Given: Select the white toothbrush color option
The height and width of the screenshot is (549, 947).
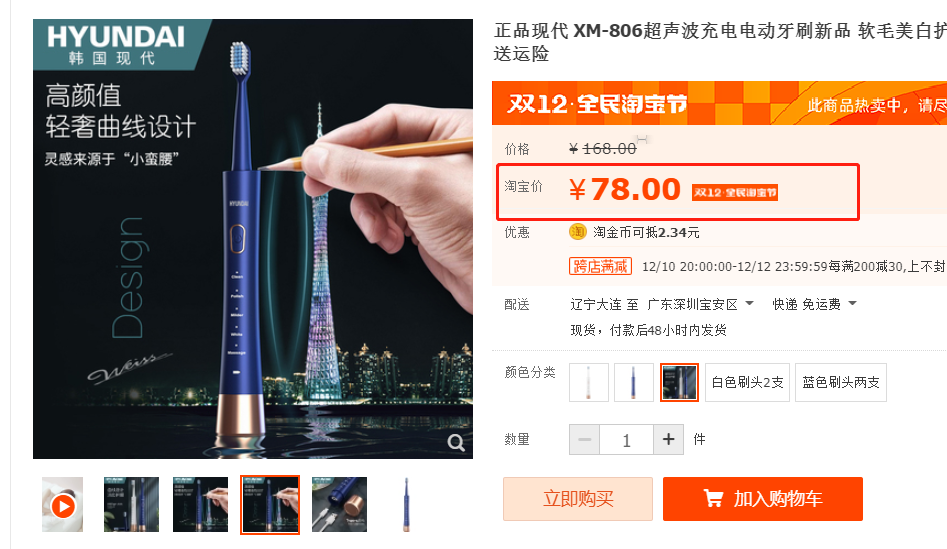Looking at the screenshot, I should point(589,382).
